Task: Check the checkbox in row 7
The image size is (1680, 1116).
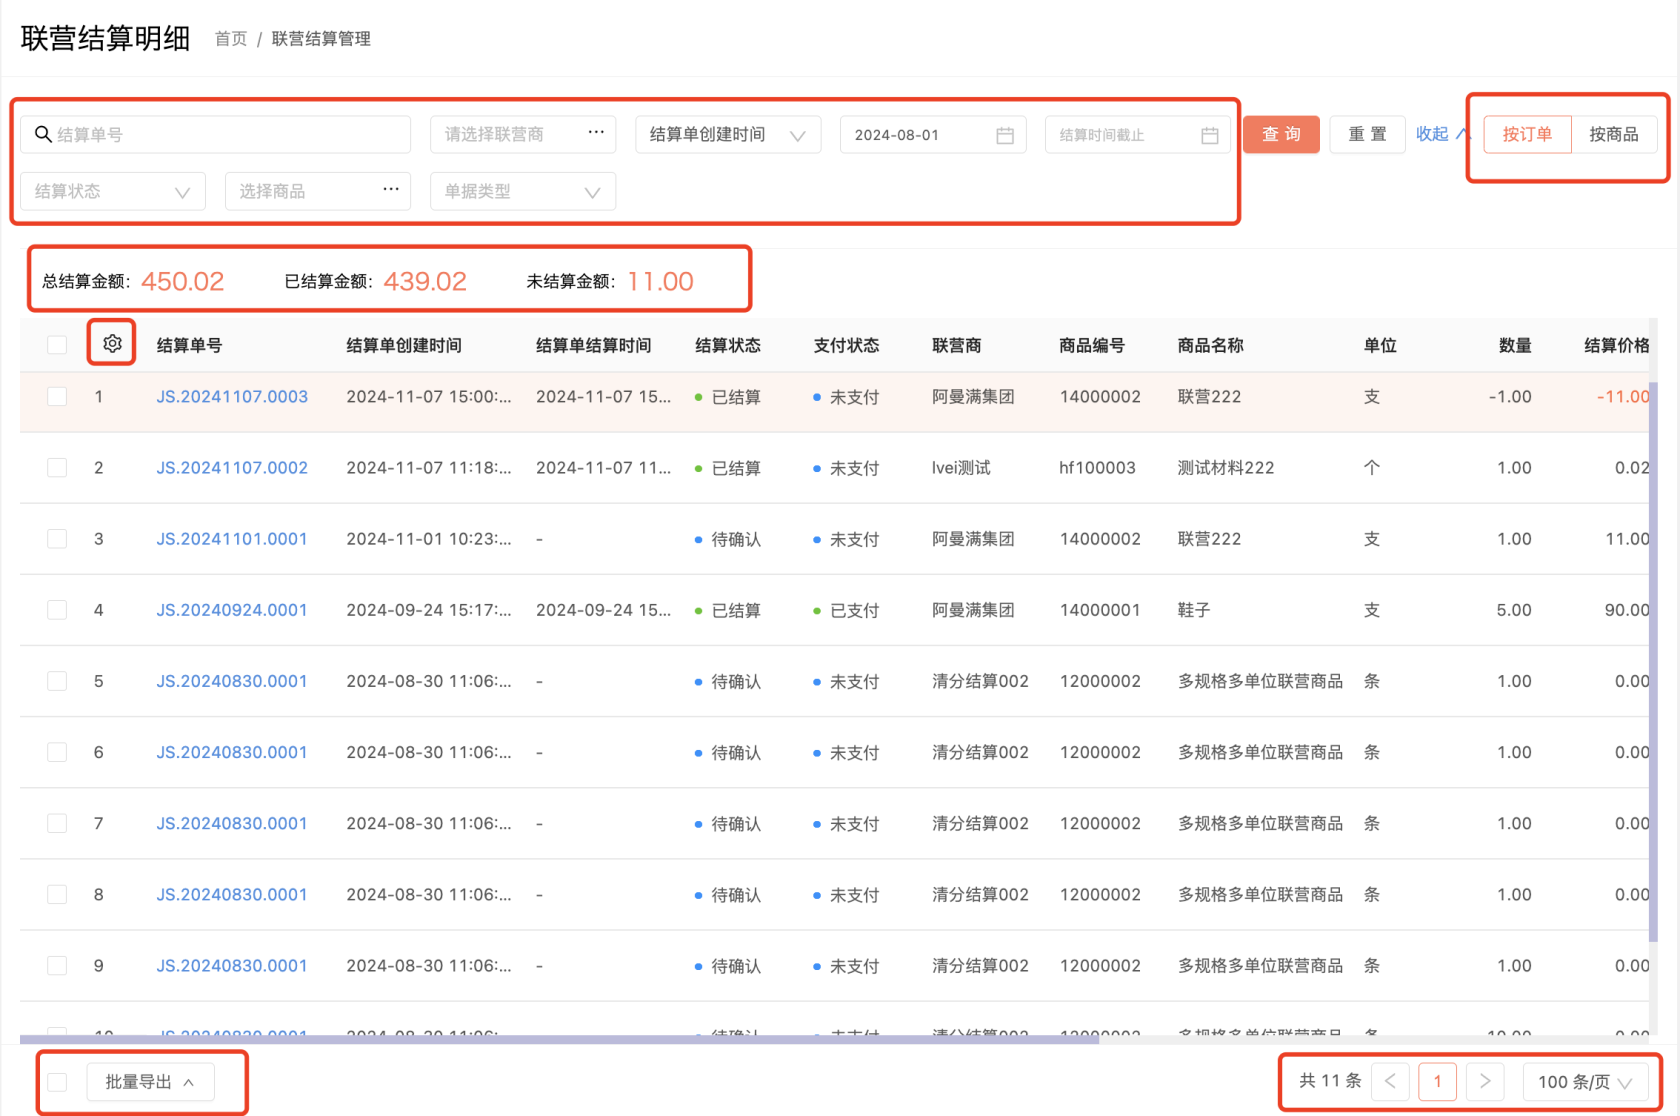Action: [57, 823]
